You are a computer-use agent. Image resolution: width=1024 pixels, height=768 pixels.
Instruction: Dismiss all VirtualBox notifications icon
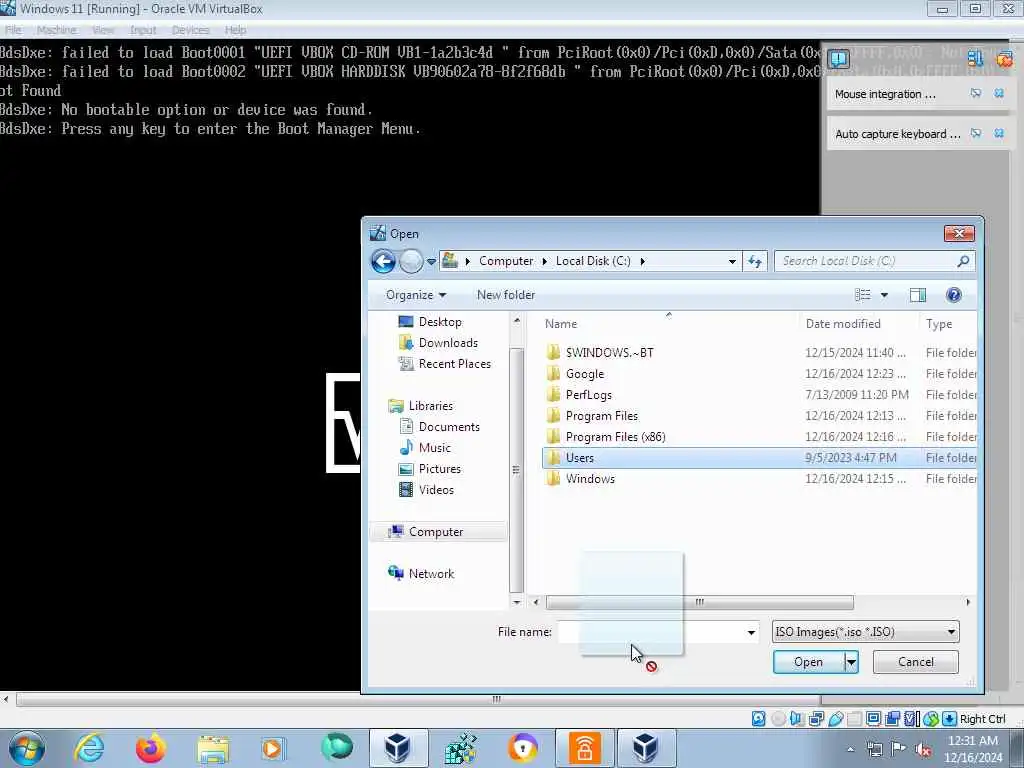point(1004,59)
